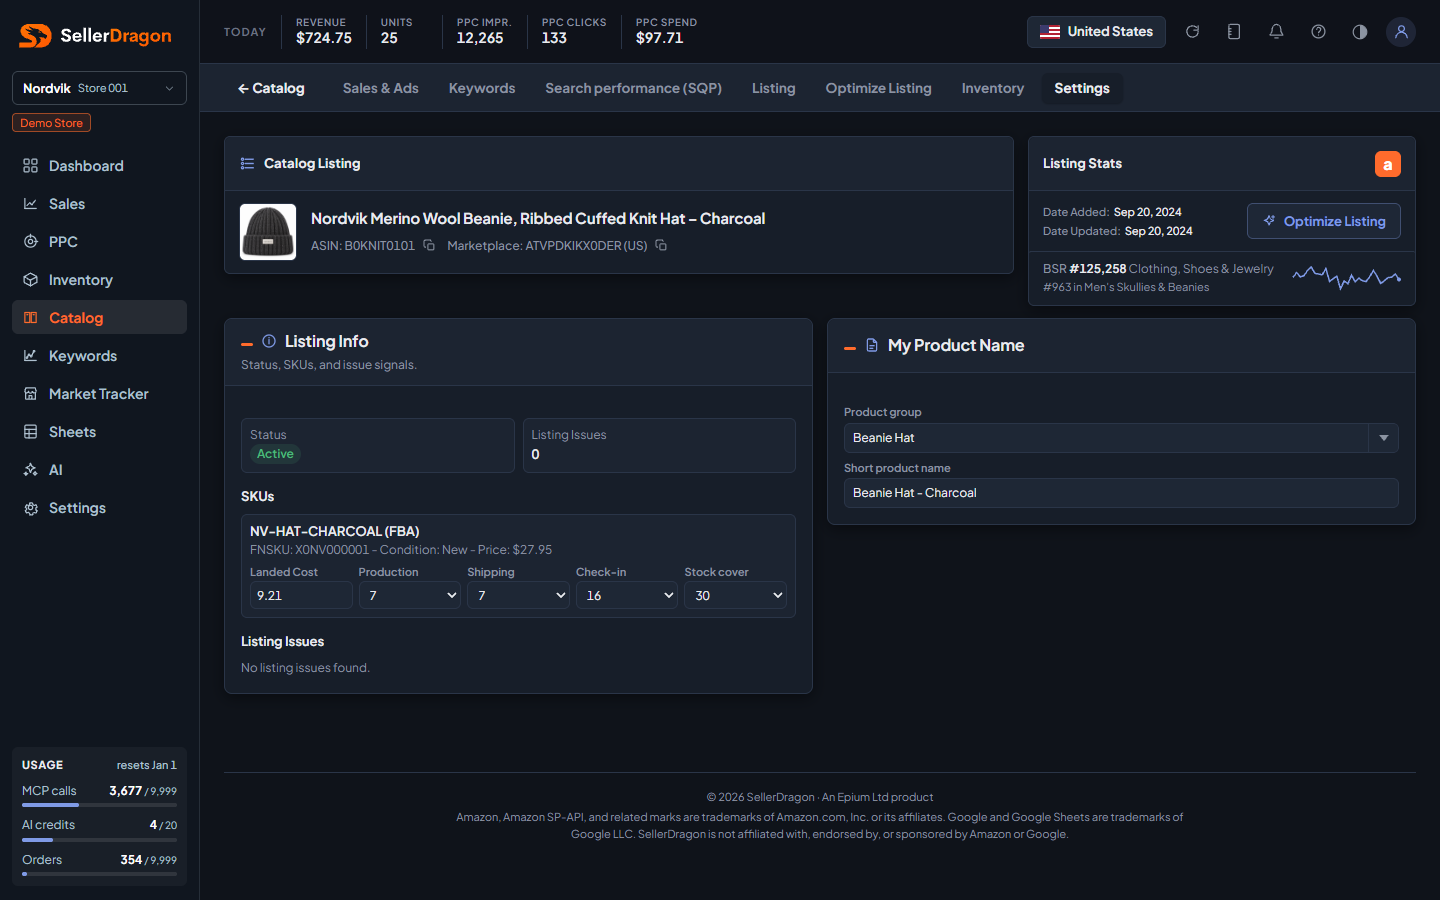
Task: Open the Shipping days dropdown
Action: pyautogui.click(x=518, y=595)
